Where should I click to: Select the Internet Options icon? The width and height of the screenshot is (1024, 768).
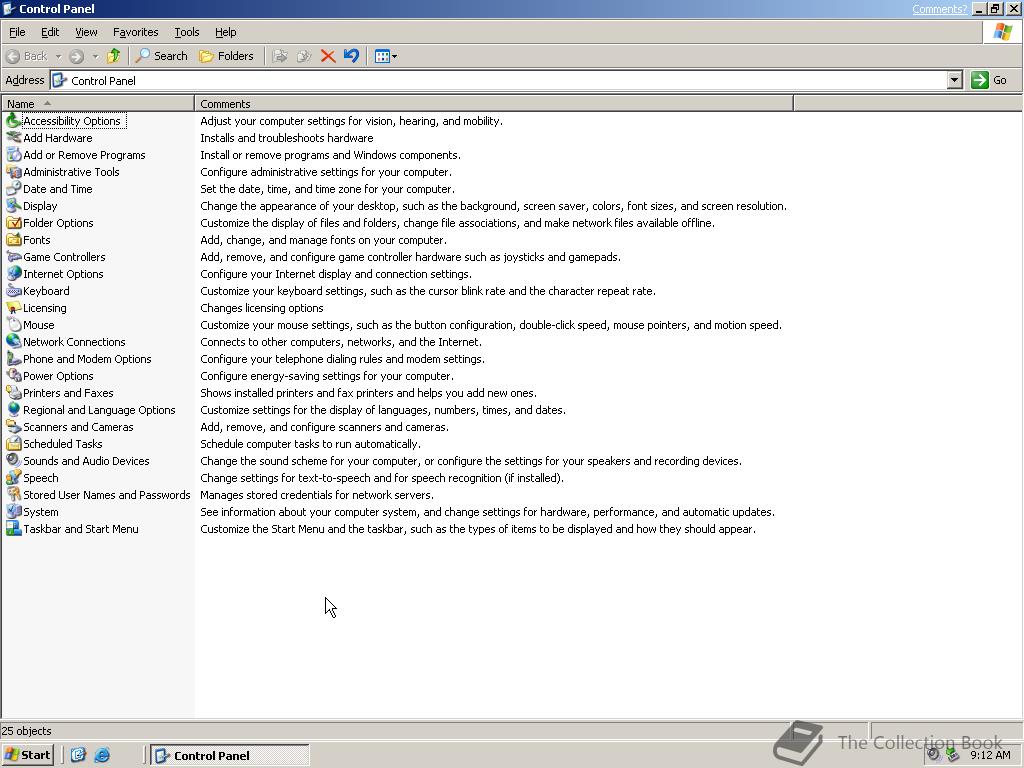(x=13, y=274)
